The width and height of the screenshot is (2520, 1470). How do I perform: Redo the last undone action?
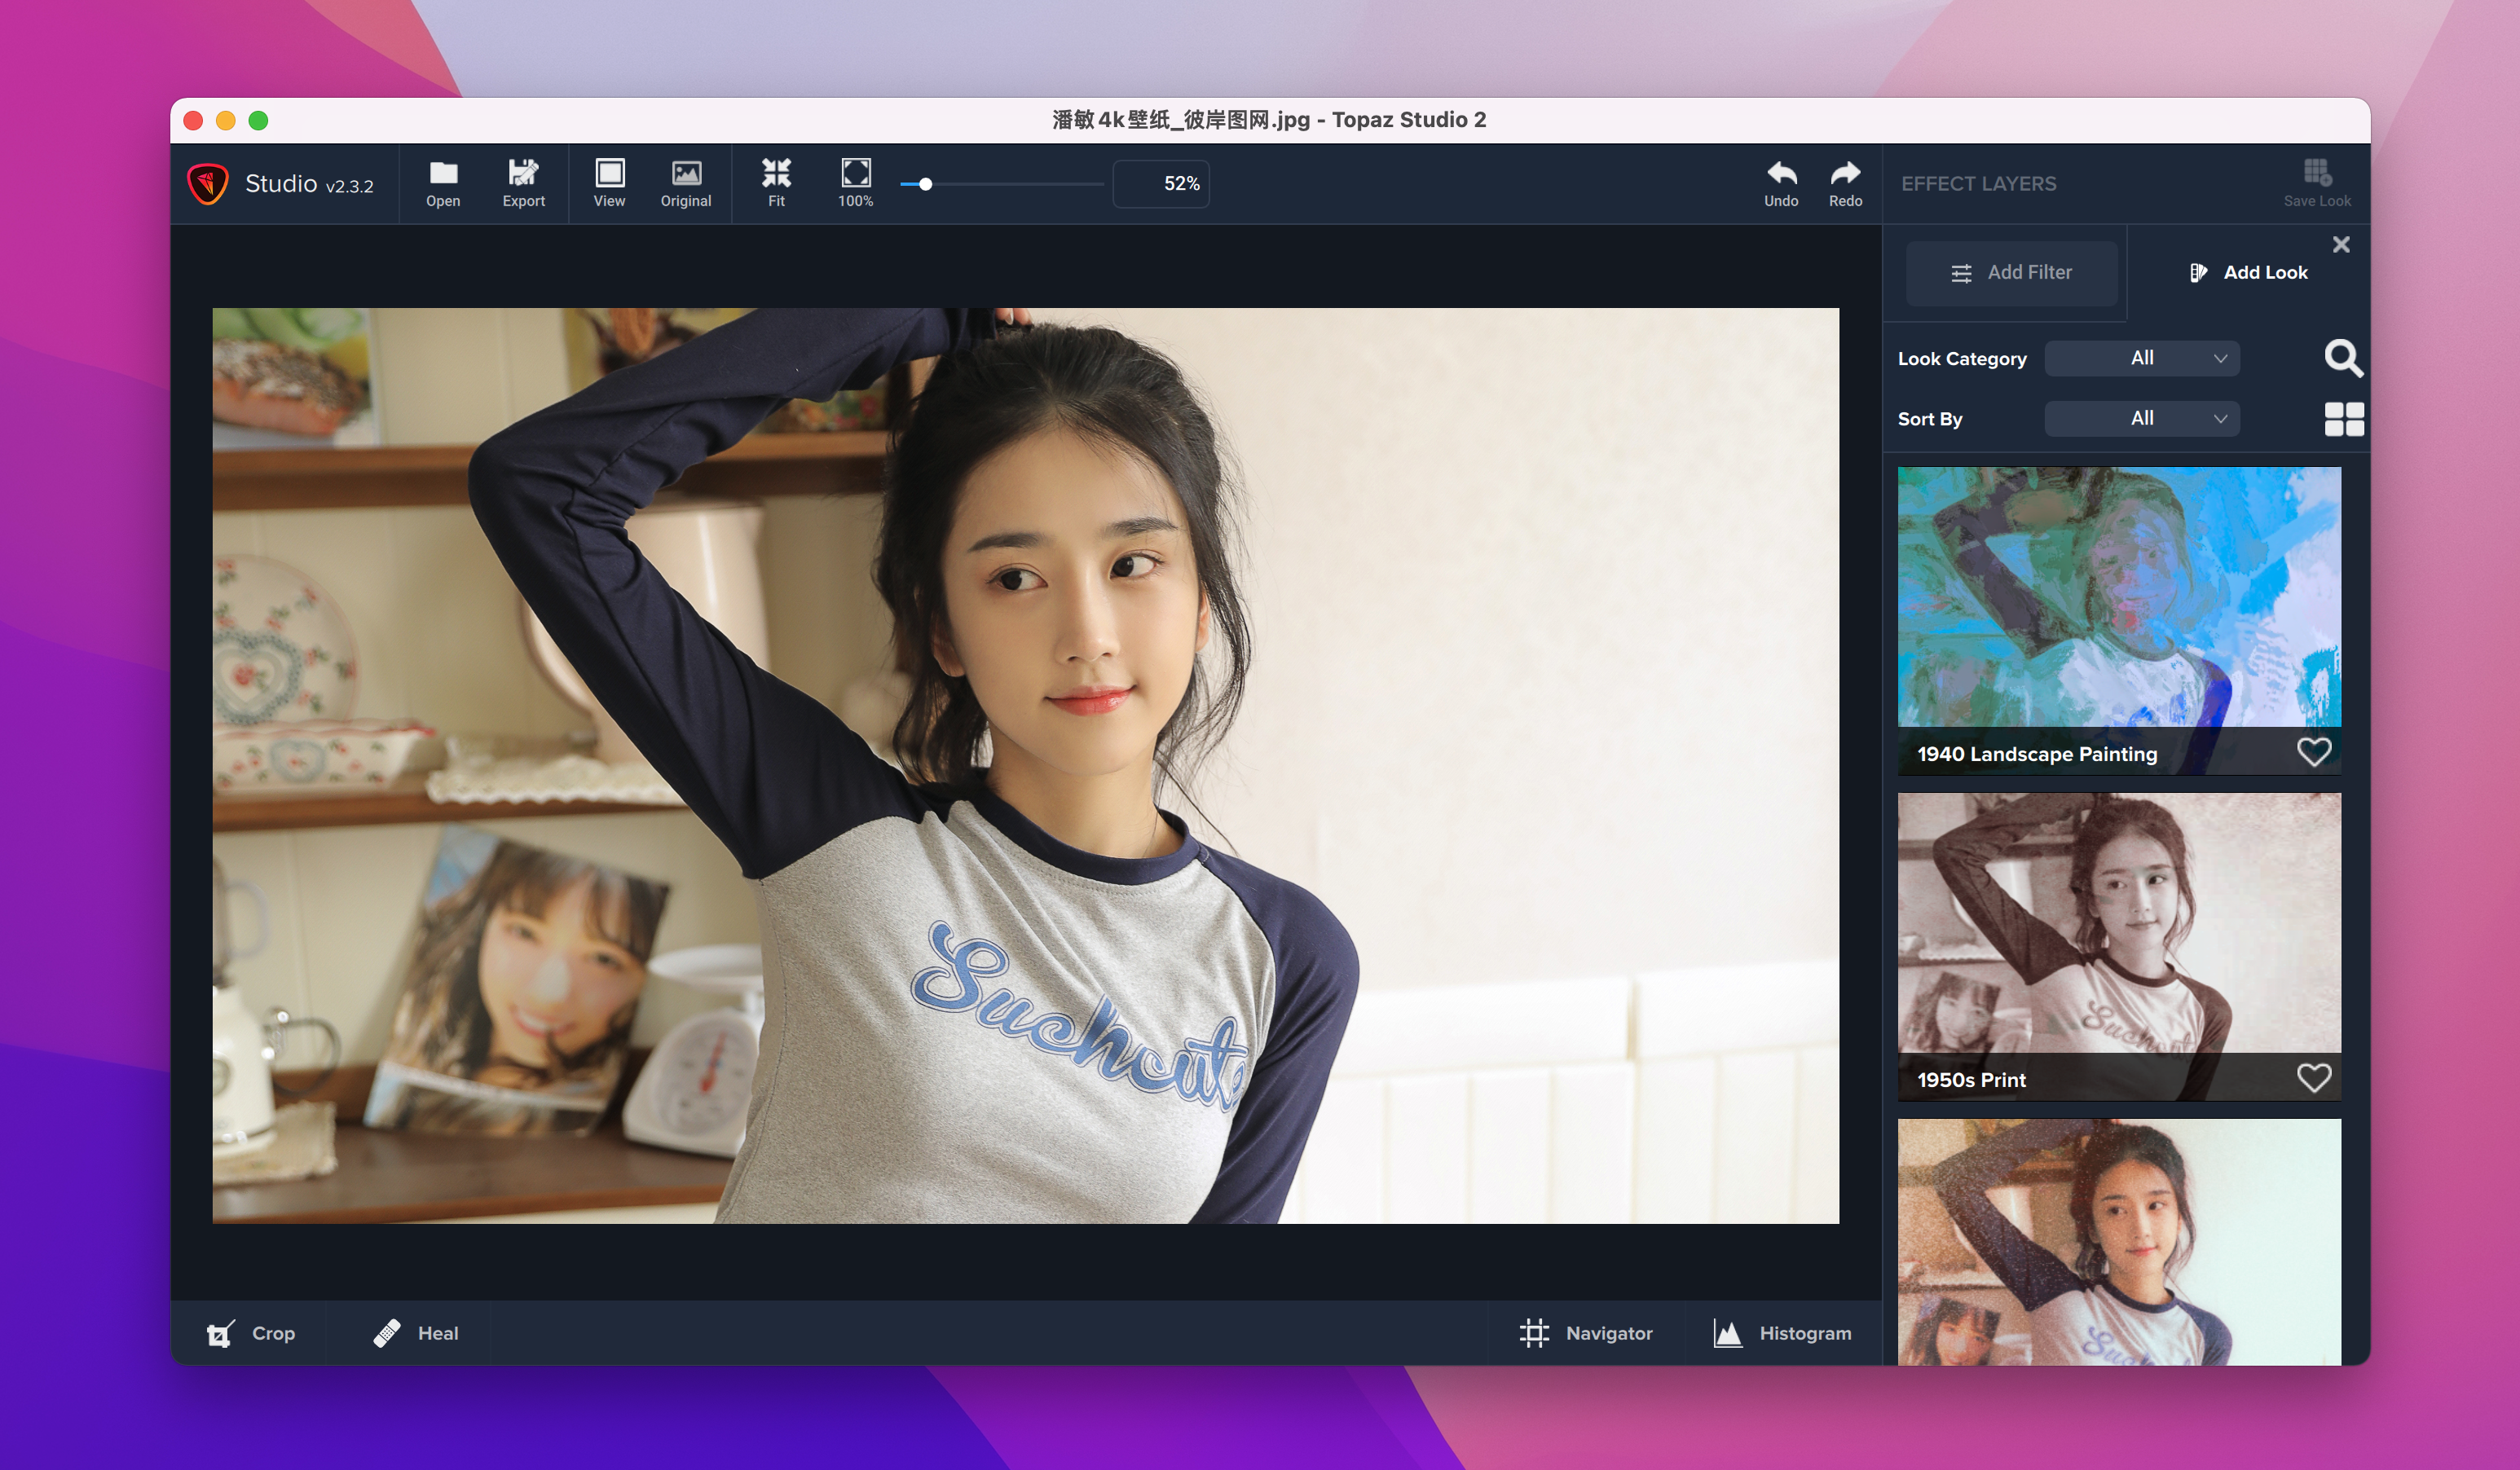coord(1845,183)
